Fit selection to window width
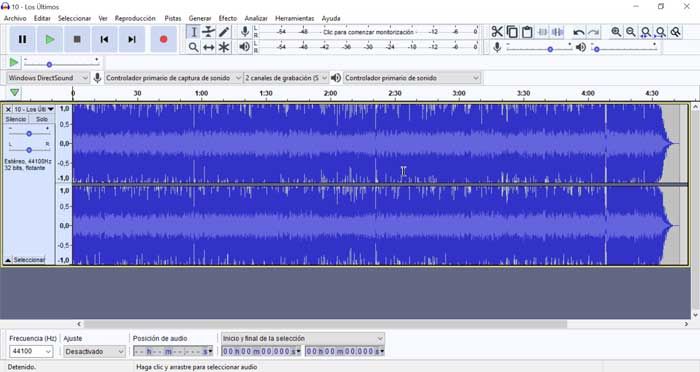Viewport: 700px width, 372px height. [x=646, y=32]
